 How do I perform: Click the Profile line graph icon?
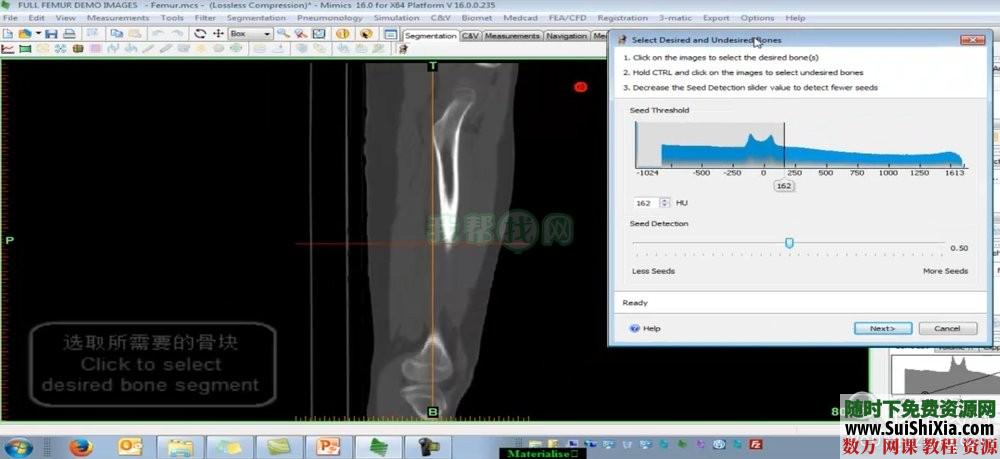pos(8,48)
